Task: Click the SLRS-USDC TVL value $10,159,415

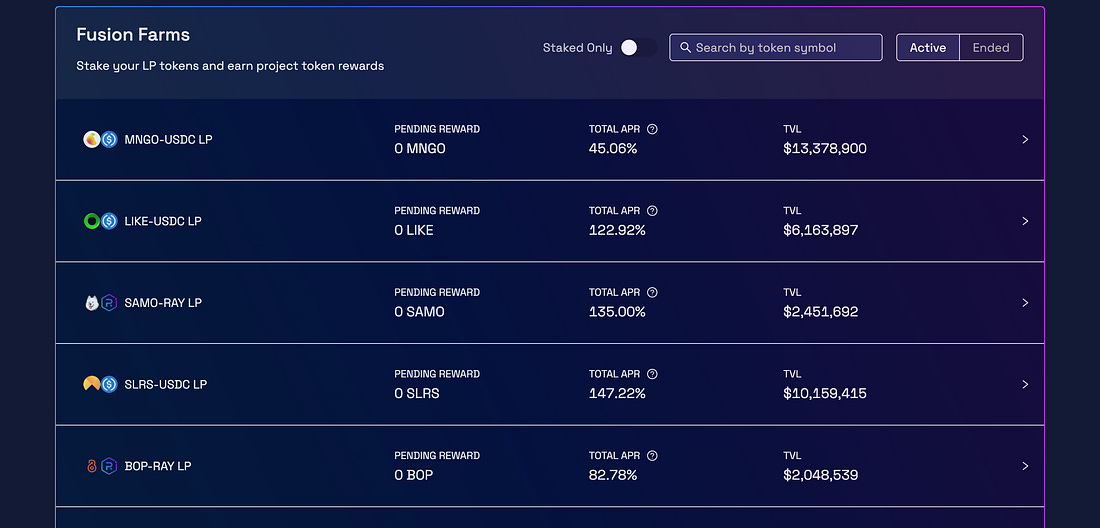Action: pos(825,394)
